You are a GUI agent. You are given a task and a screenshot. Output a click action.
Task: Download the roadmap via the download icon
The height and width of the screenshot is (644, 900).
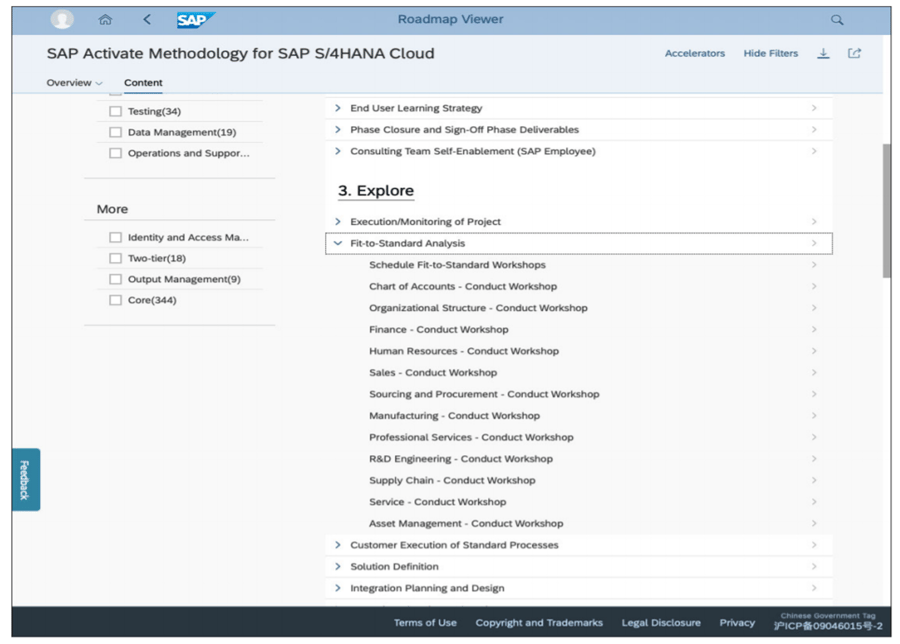[823, 53]
